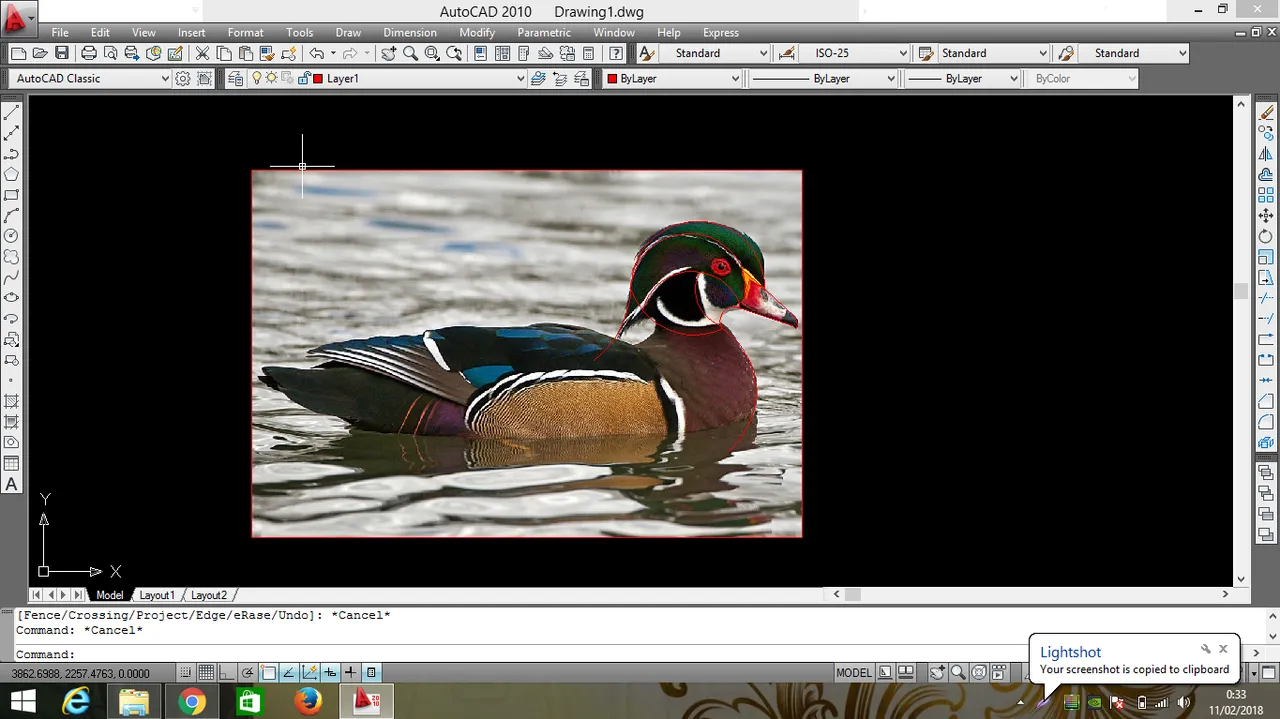
Task: Click the Undo arrow
Action: 316,53
